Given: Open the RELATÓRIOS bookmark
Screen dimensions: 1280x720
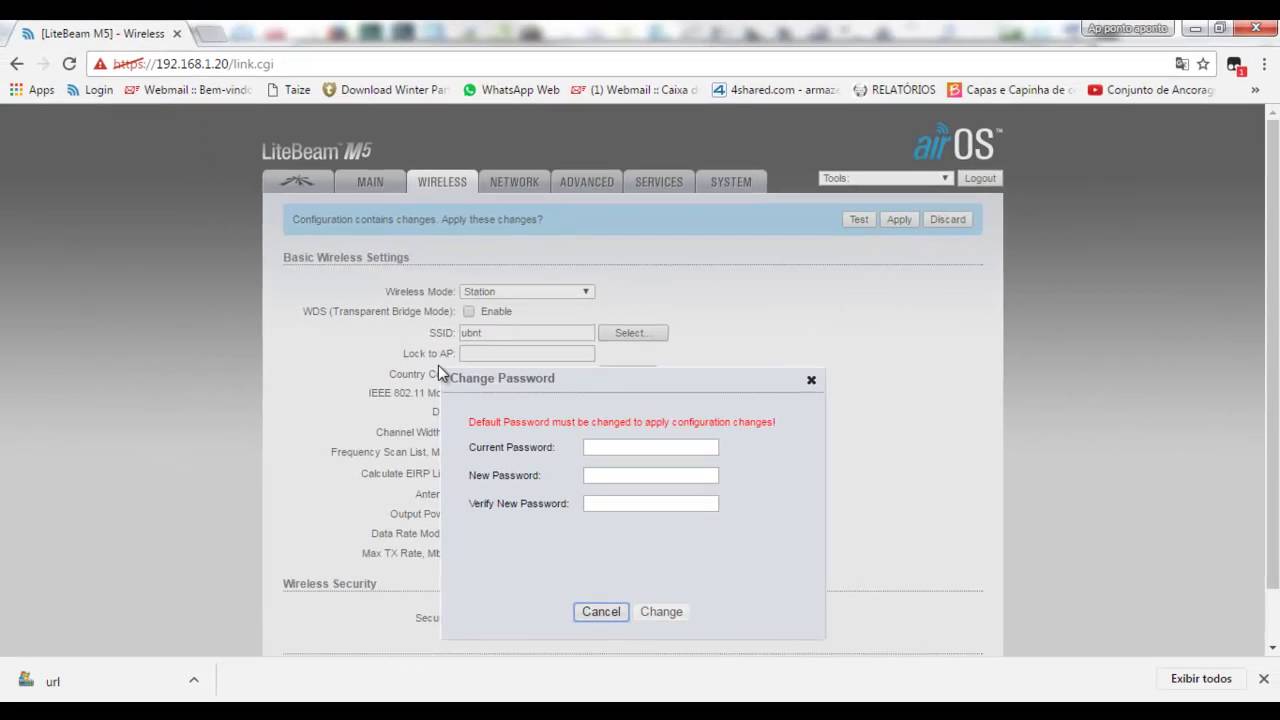Looking at the screenshot, I should (x=894, y=89).
